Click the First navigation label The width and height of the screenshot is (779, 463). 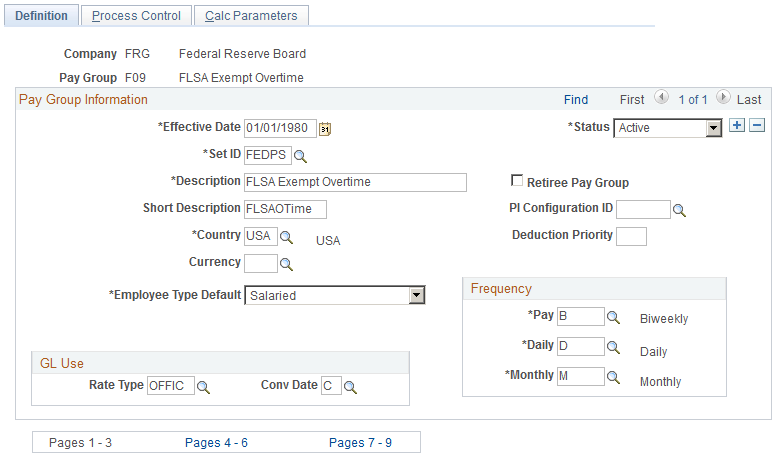click(x=631, y=100)
